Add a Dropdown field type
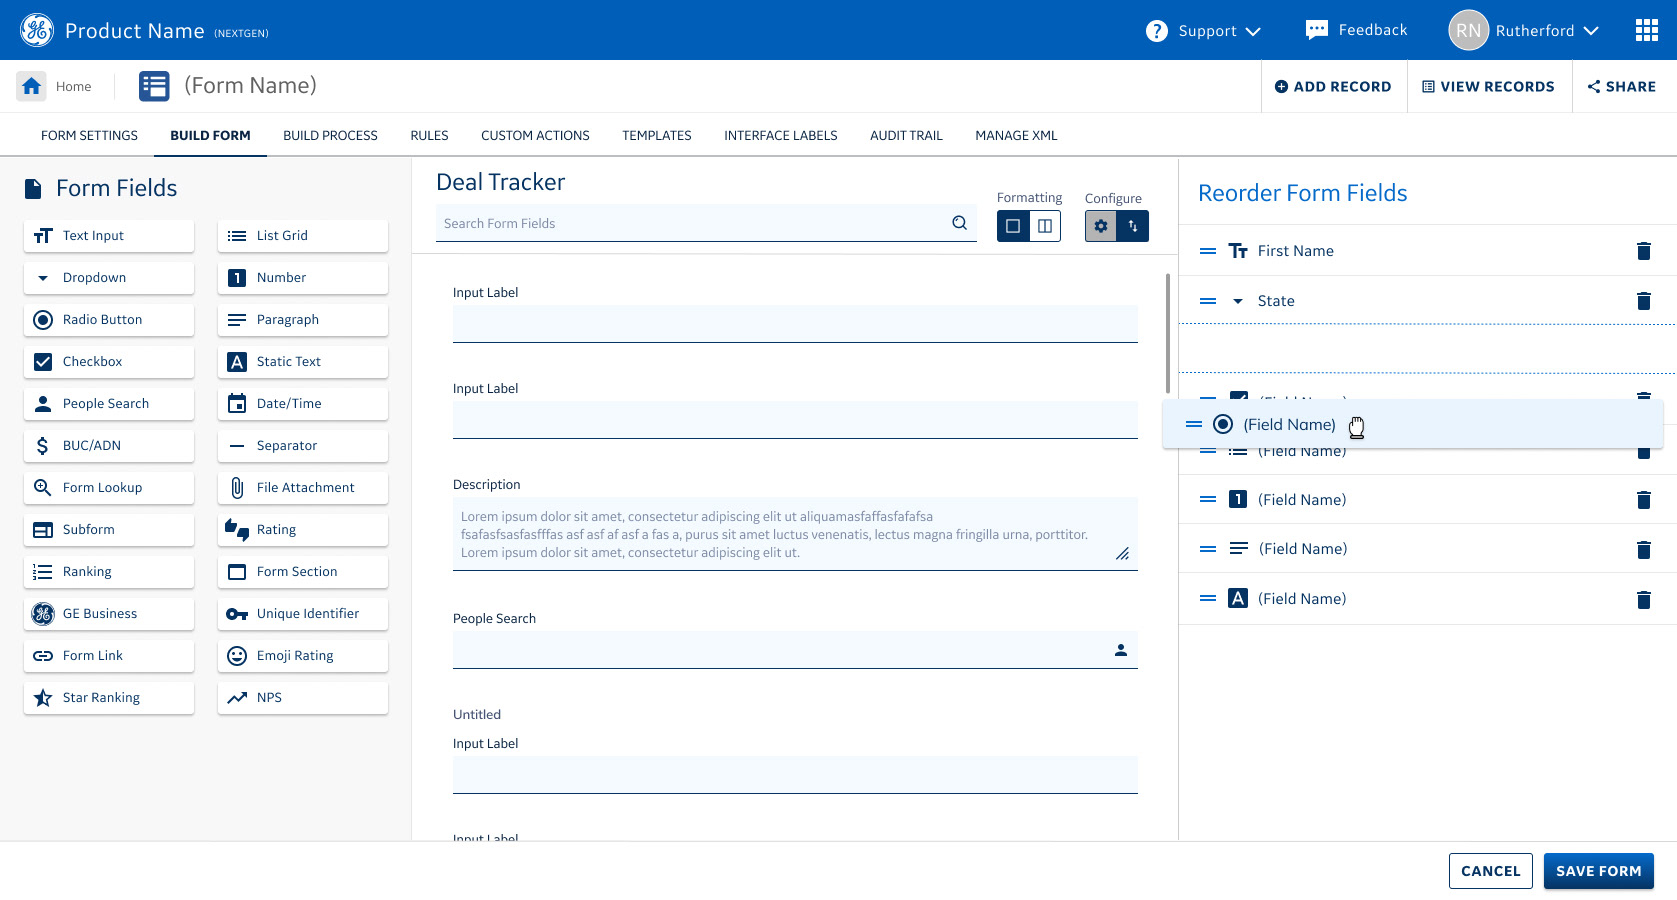The image size is (1677, 900). tap(109, 278)
